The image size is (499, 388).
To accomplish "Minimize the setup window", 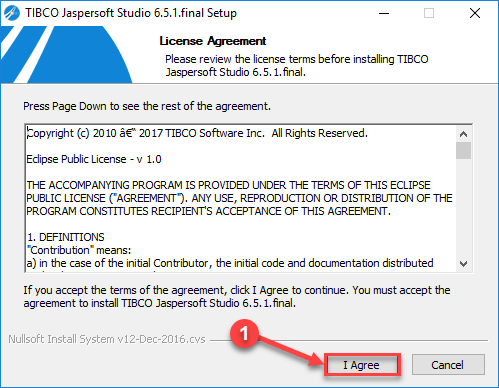I will (384, 13).
